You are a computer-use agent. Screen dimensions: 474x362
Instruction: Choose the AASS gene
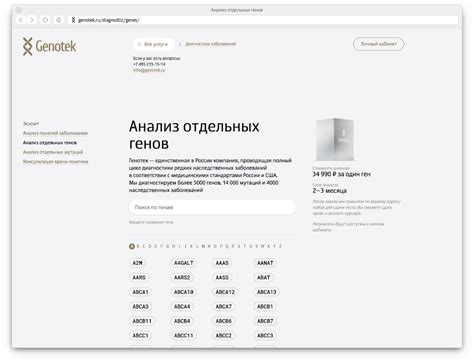[222, 277]
